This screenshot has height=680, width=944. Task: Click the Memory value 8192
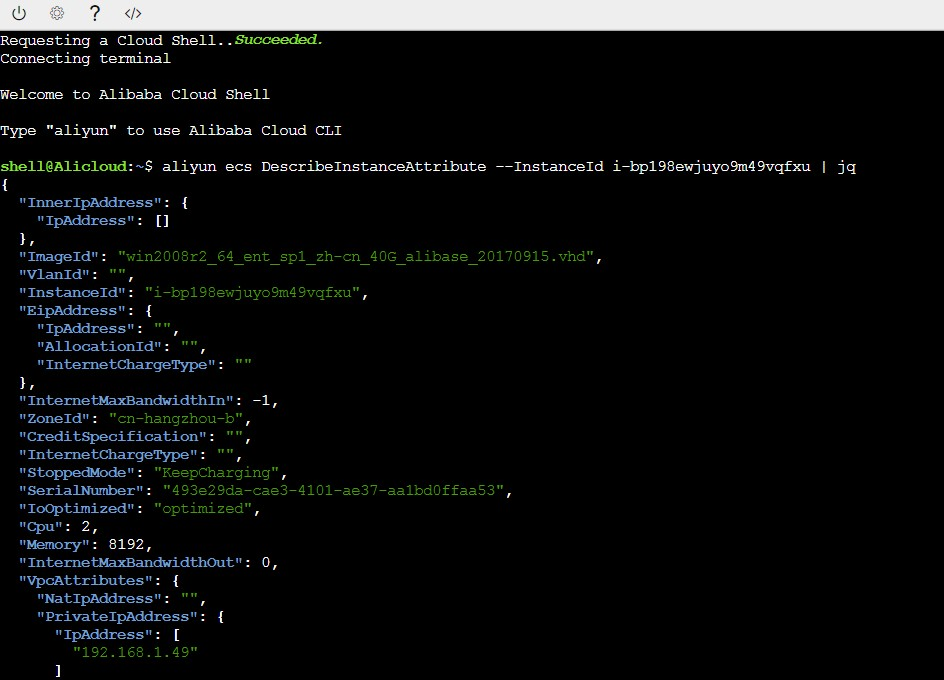tap(126, 544)
